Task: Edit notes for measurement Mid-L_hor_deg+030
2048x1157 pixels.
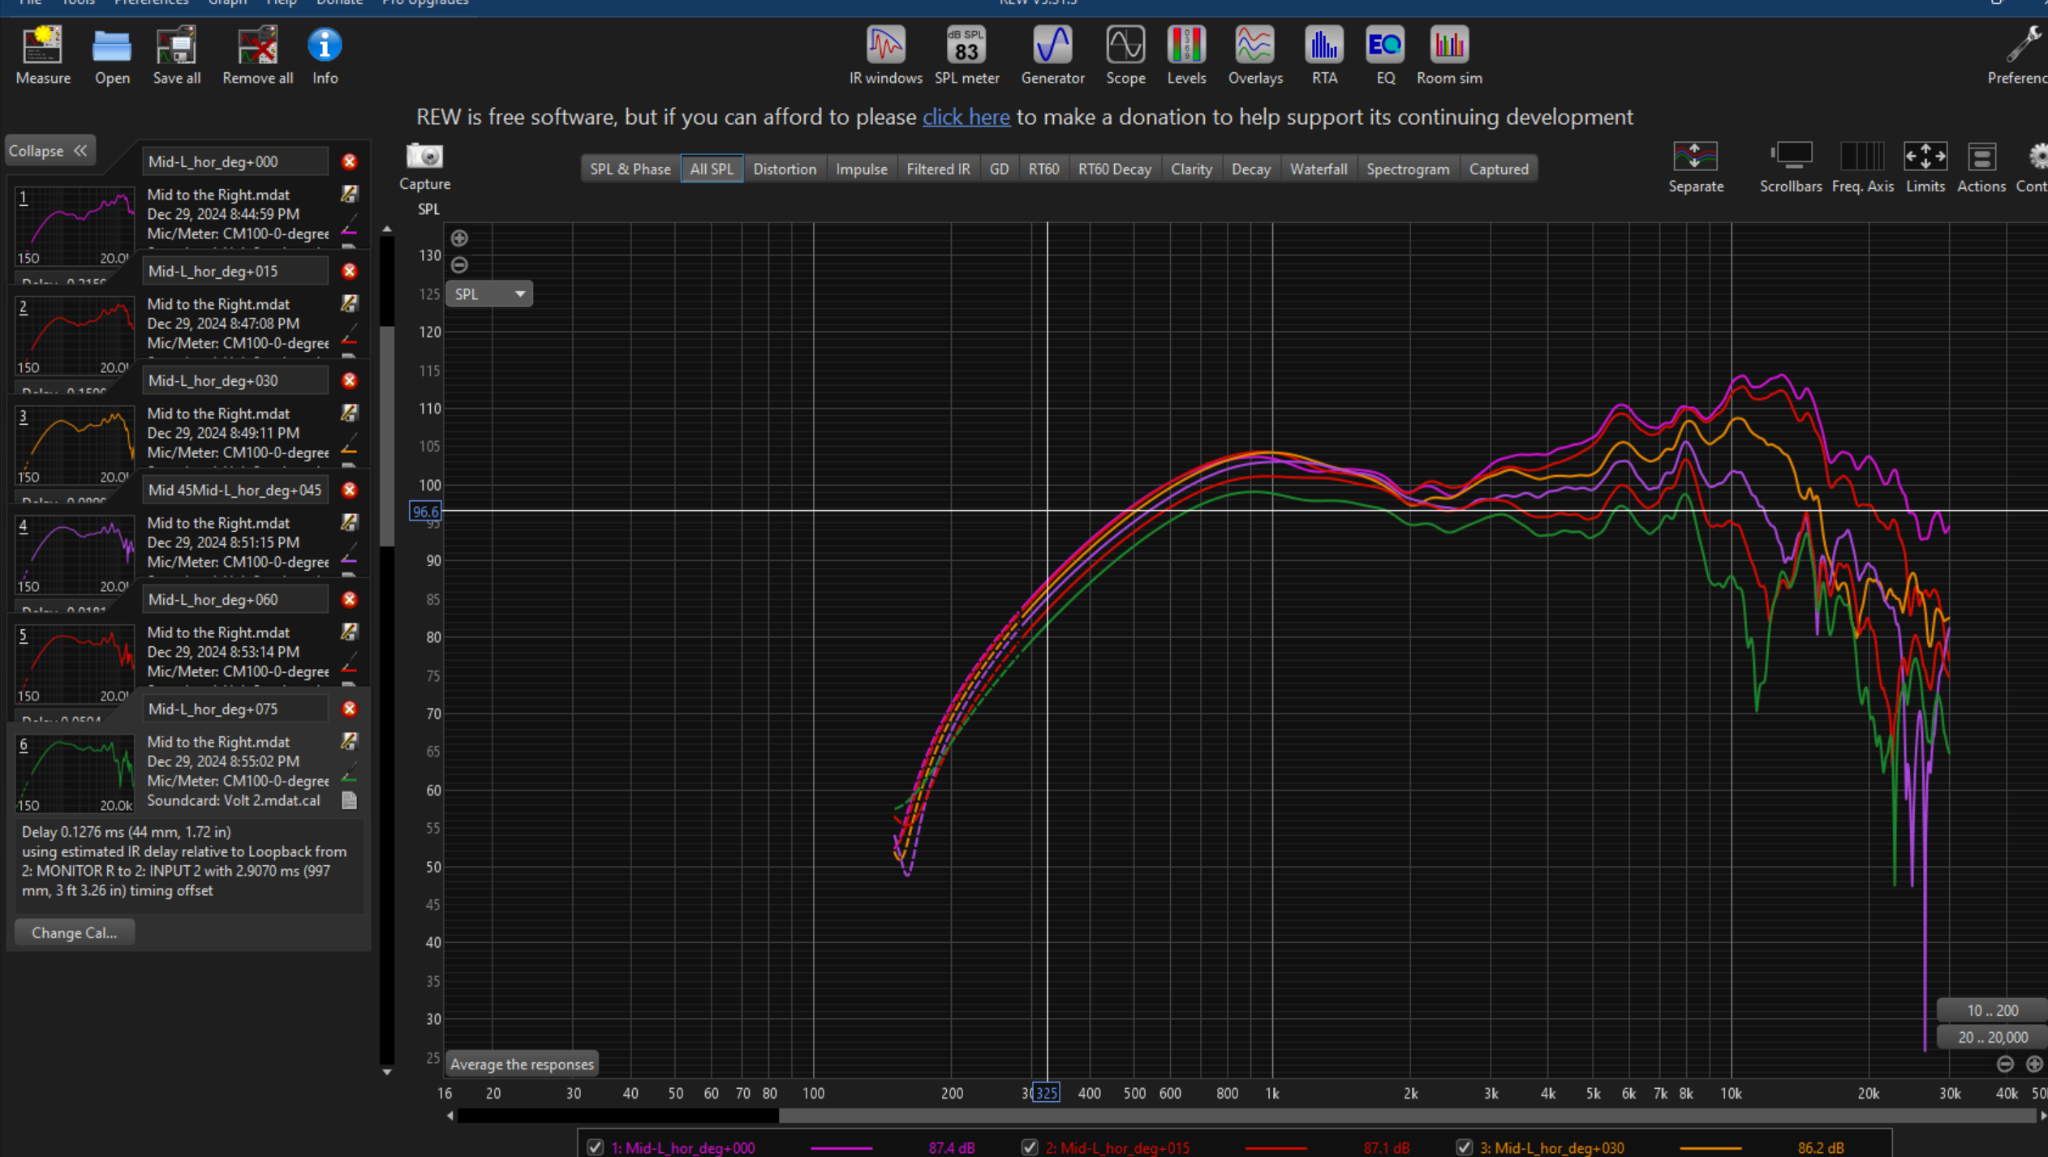Action: click(x=349, y=412)
